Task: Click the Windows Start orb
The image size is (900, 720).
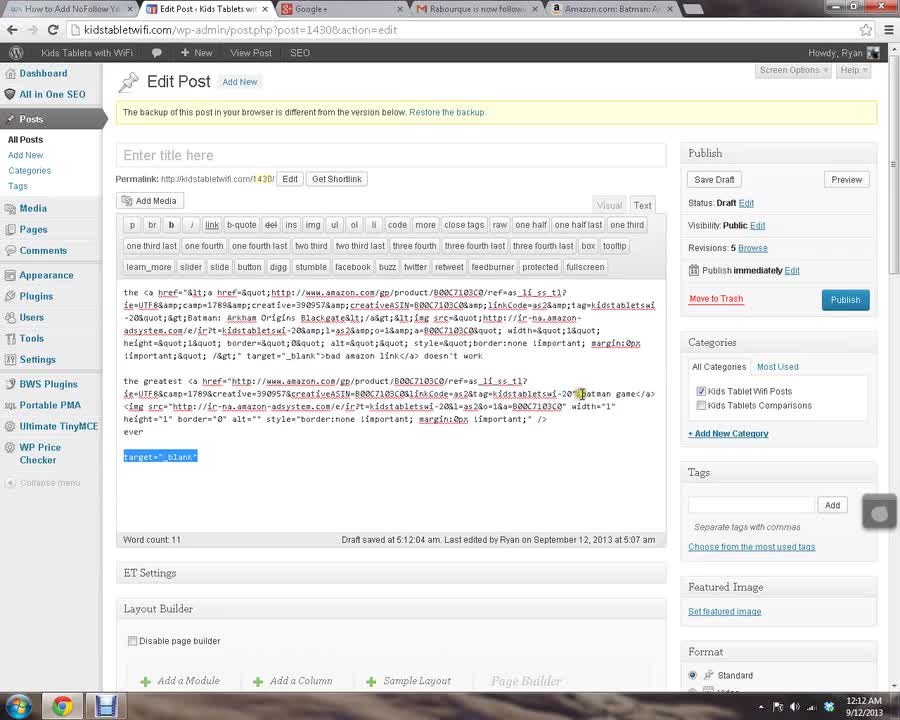Action: (18, 706)
